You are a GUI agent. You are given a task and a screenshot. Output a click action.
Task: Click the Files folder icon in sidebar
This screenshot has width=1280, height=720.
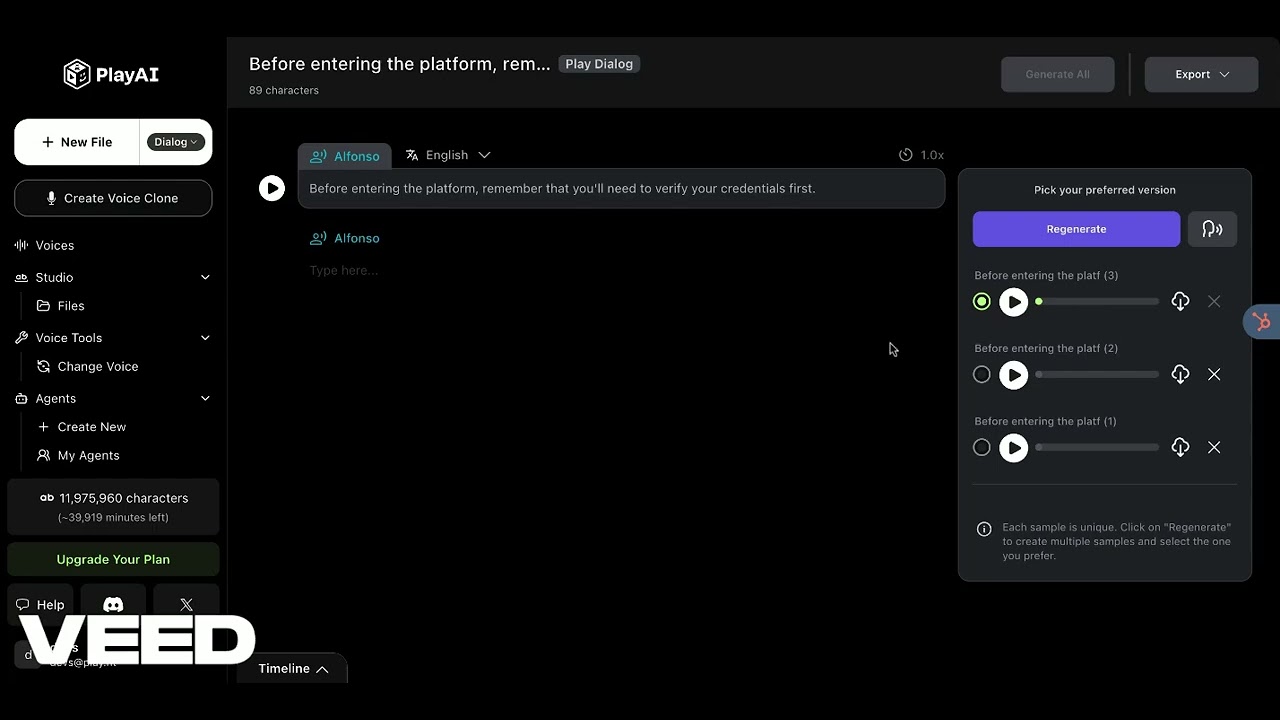tap(45, 306)
